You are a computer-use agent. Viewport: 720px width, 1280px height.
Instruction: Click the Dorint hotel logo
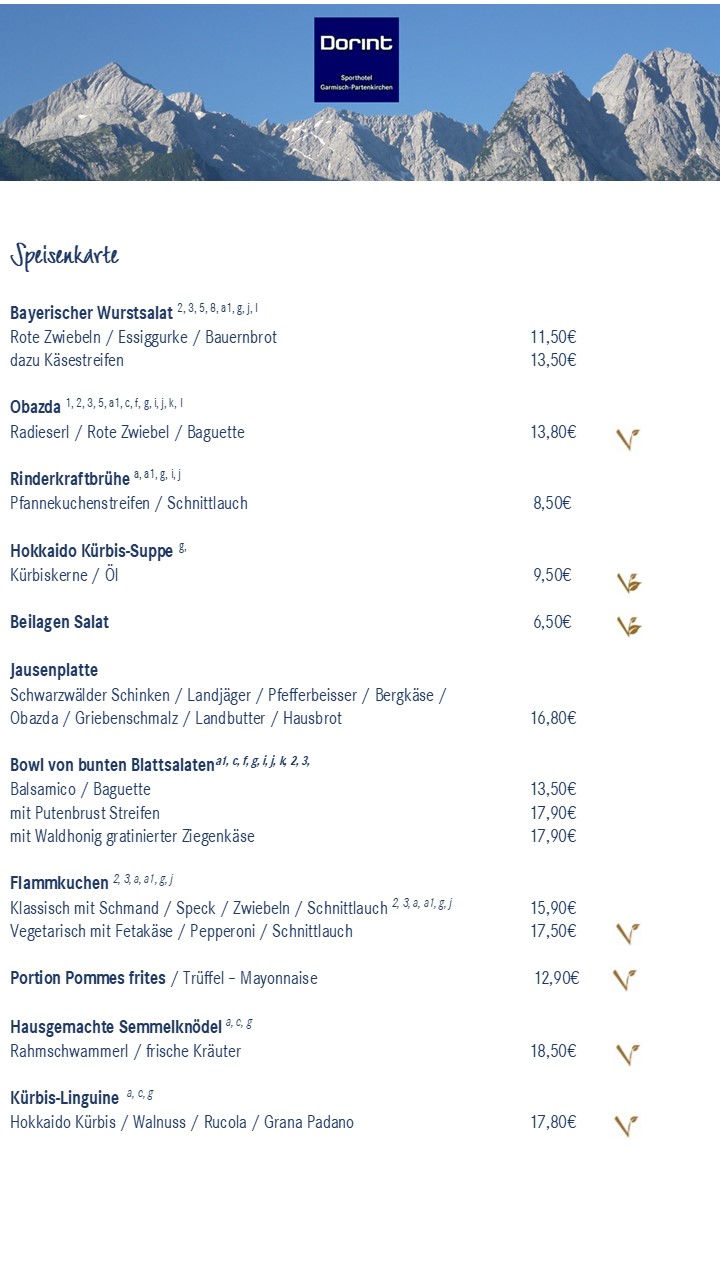(x=356, y=59)
